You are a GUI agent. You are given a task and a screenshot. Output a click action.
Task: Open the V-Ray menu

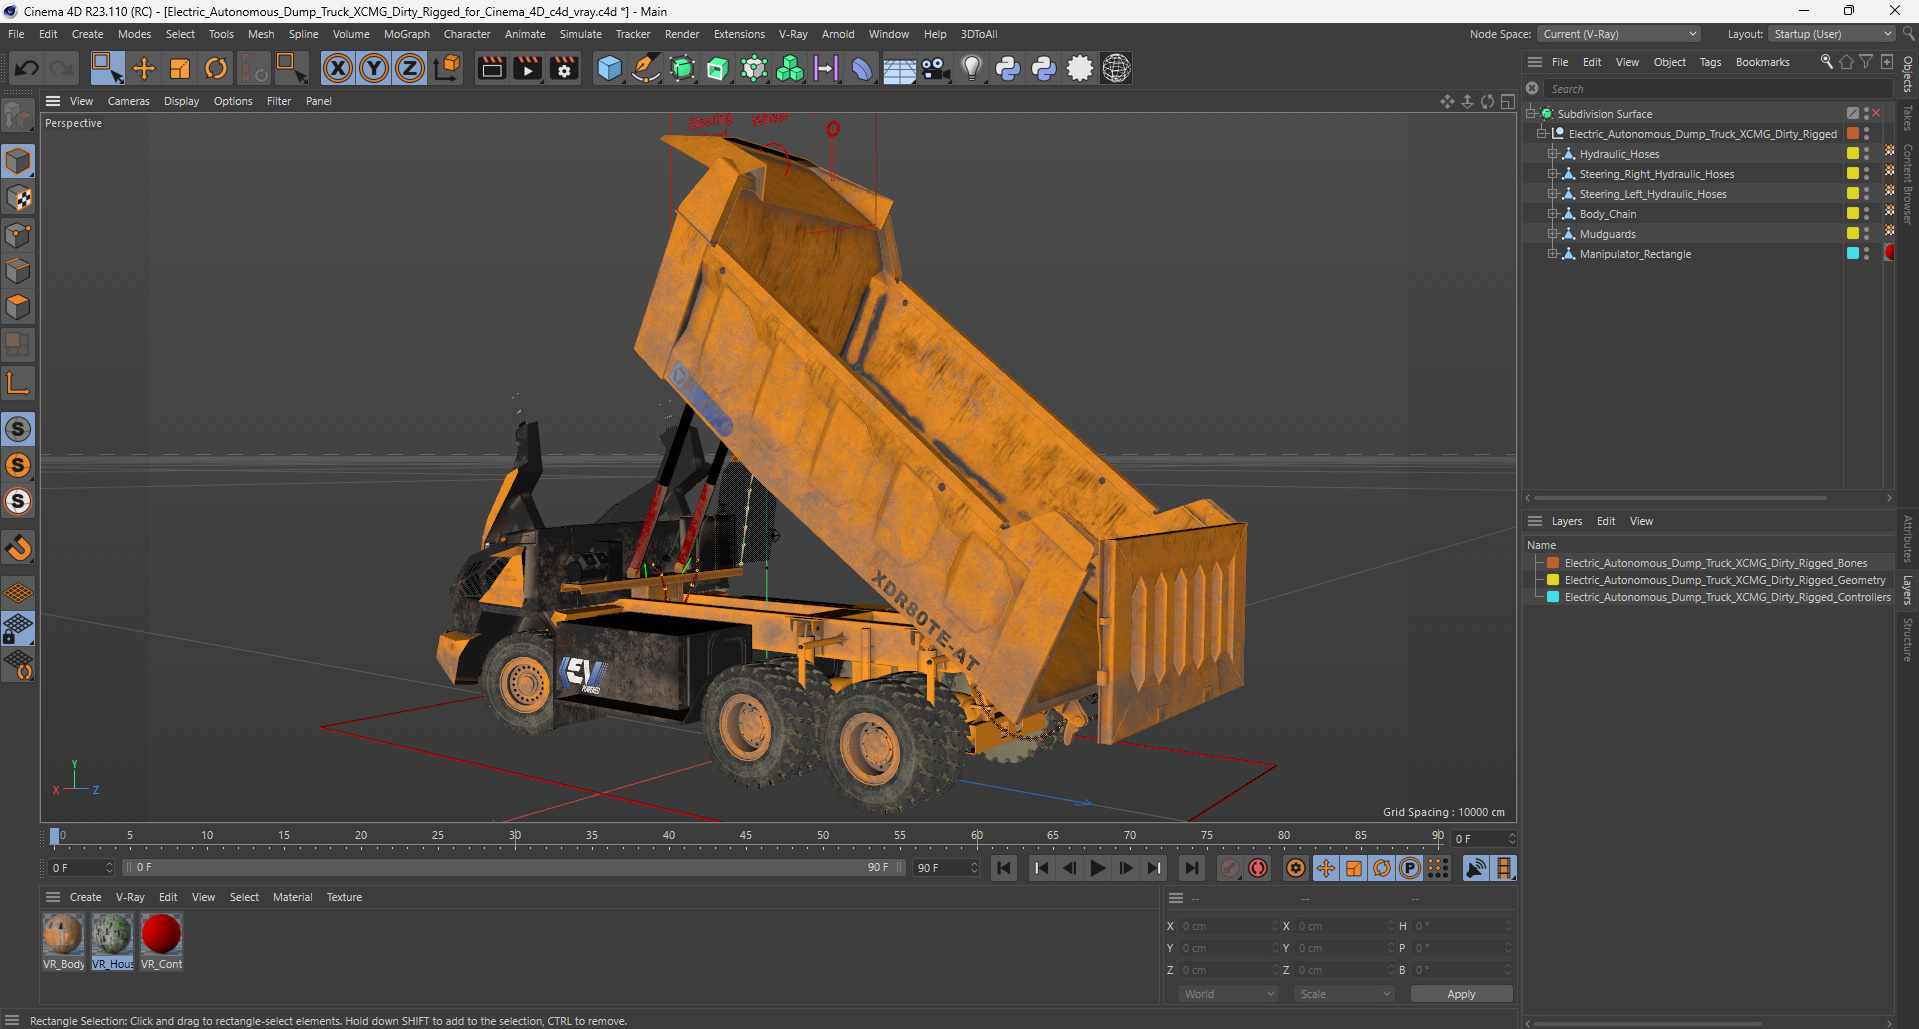[793, 34]
